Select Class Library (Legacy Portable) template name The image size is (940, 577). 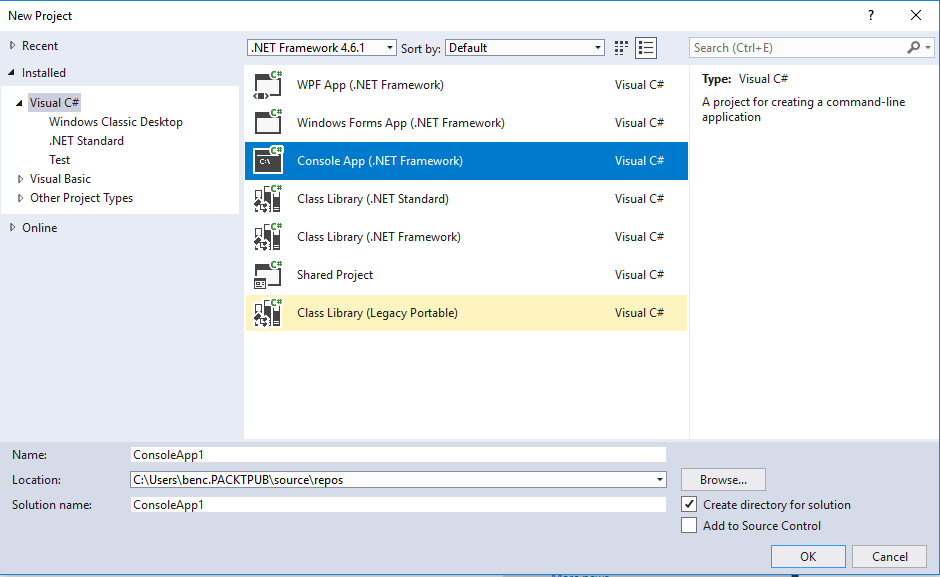pos(378,313)
